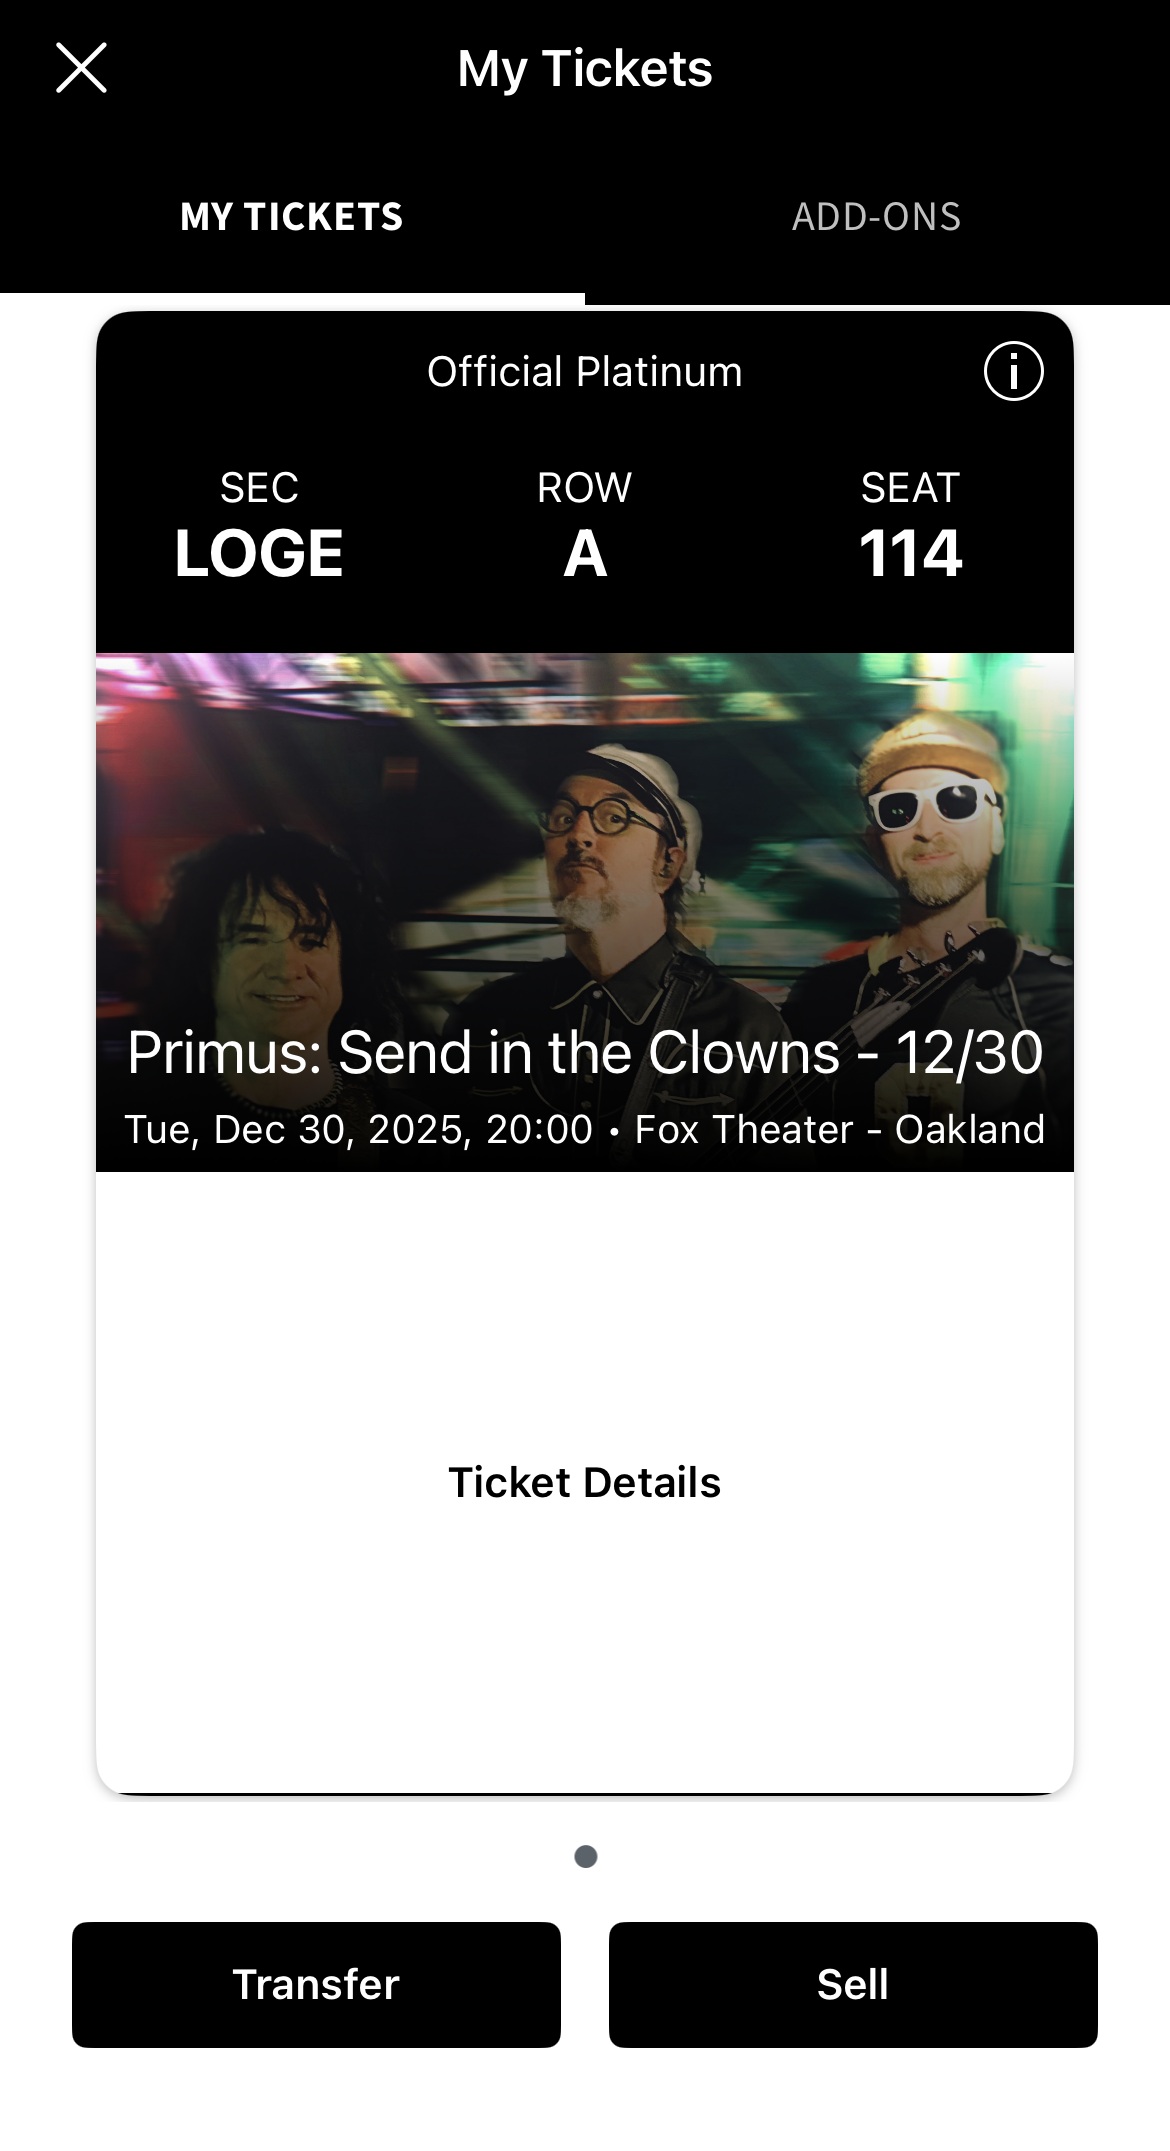Tap the white sunglasses in the photo

pos(932,803)
